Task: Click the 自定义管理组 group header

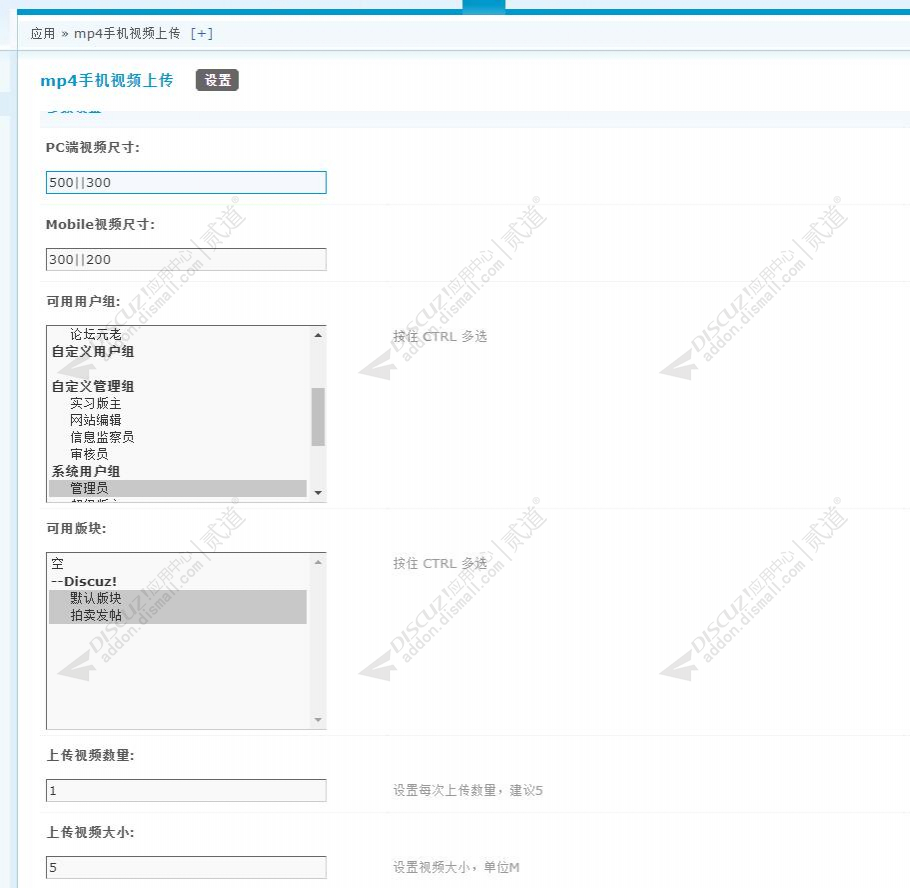Action: (x=93, y=387)
